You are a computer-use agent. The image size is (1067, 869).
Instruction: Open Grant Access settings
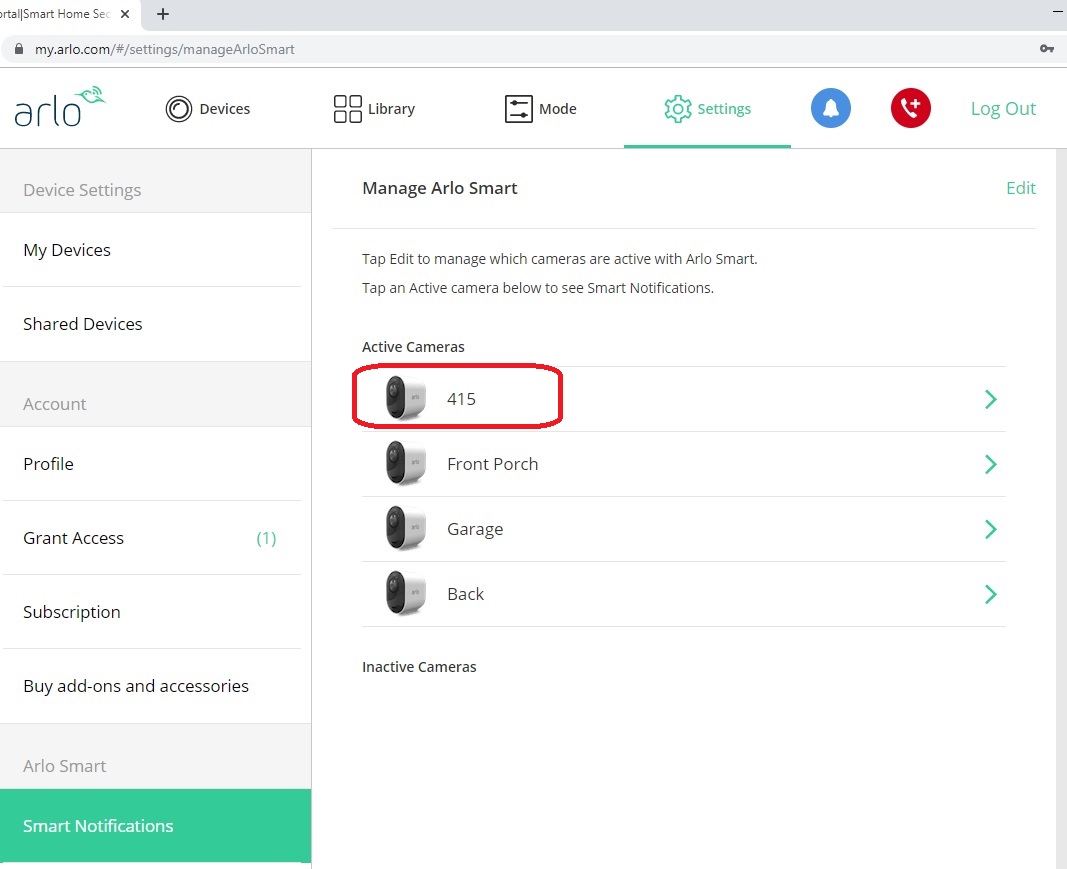(73, 538)
